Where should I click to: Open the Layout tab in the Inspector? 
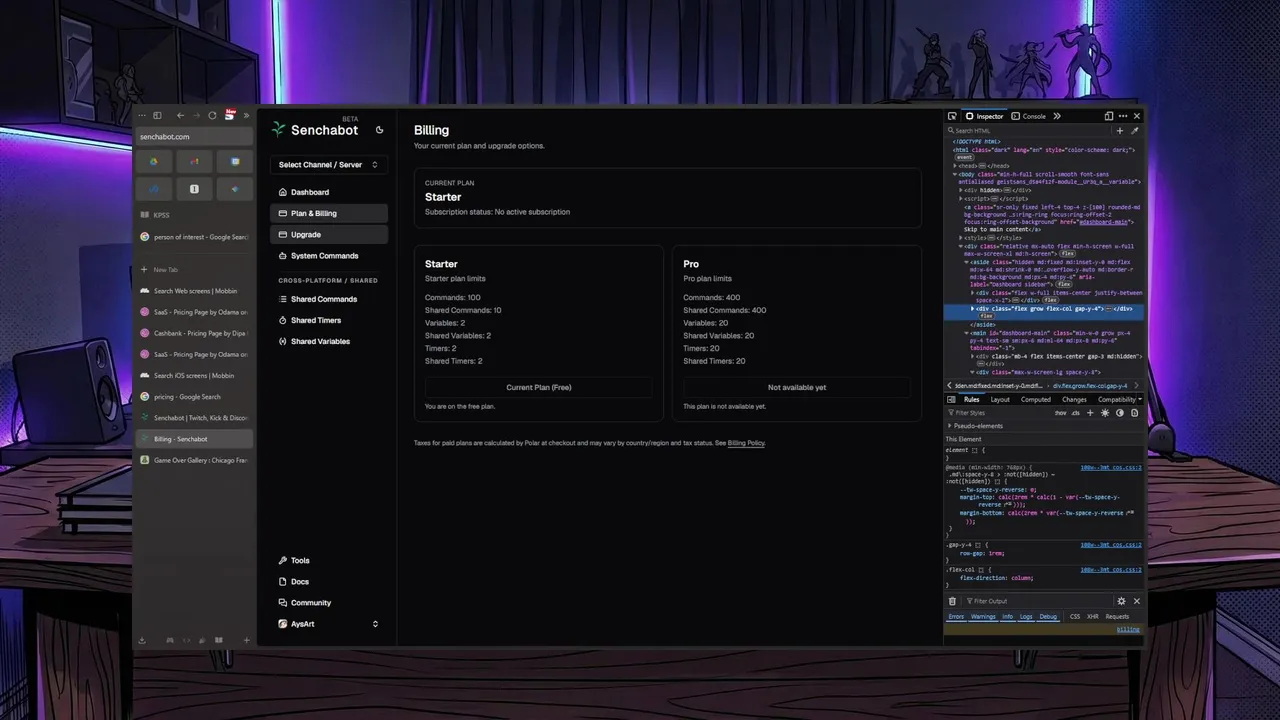tap(999, 400)
